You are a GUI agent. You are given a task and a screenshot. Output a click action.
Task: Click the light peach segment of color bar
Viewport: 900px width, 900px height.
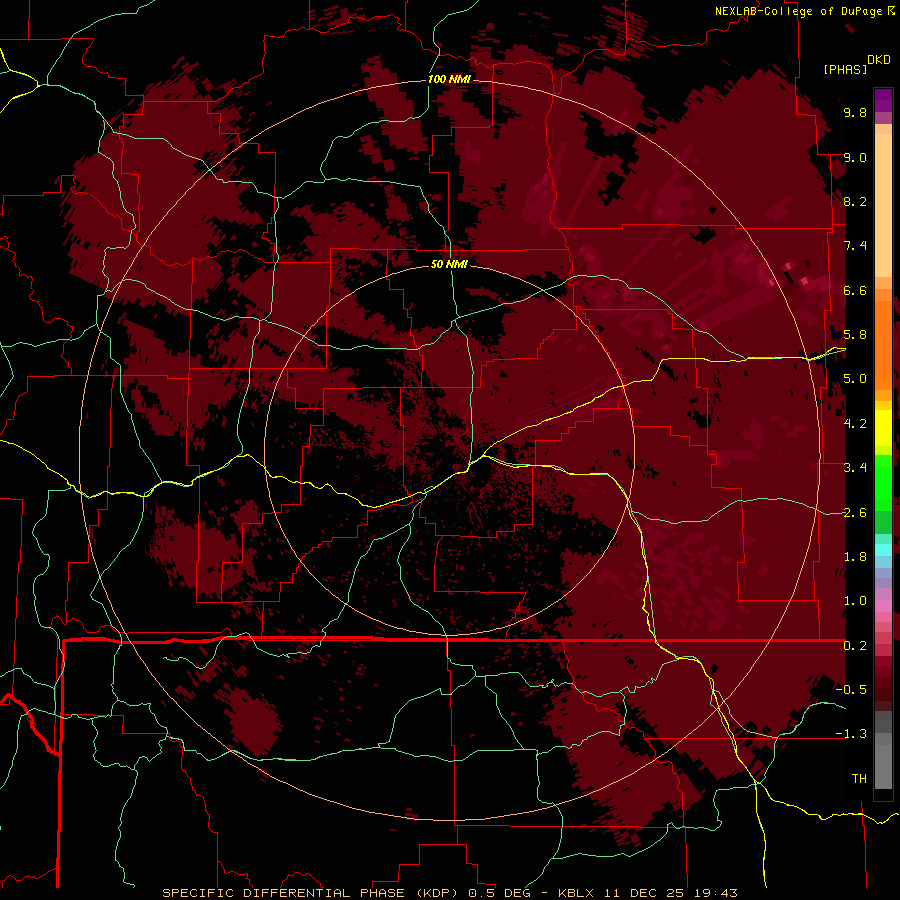tap(883, 205)
